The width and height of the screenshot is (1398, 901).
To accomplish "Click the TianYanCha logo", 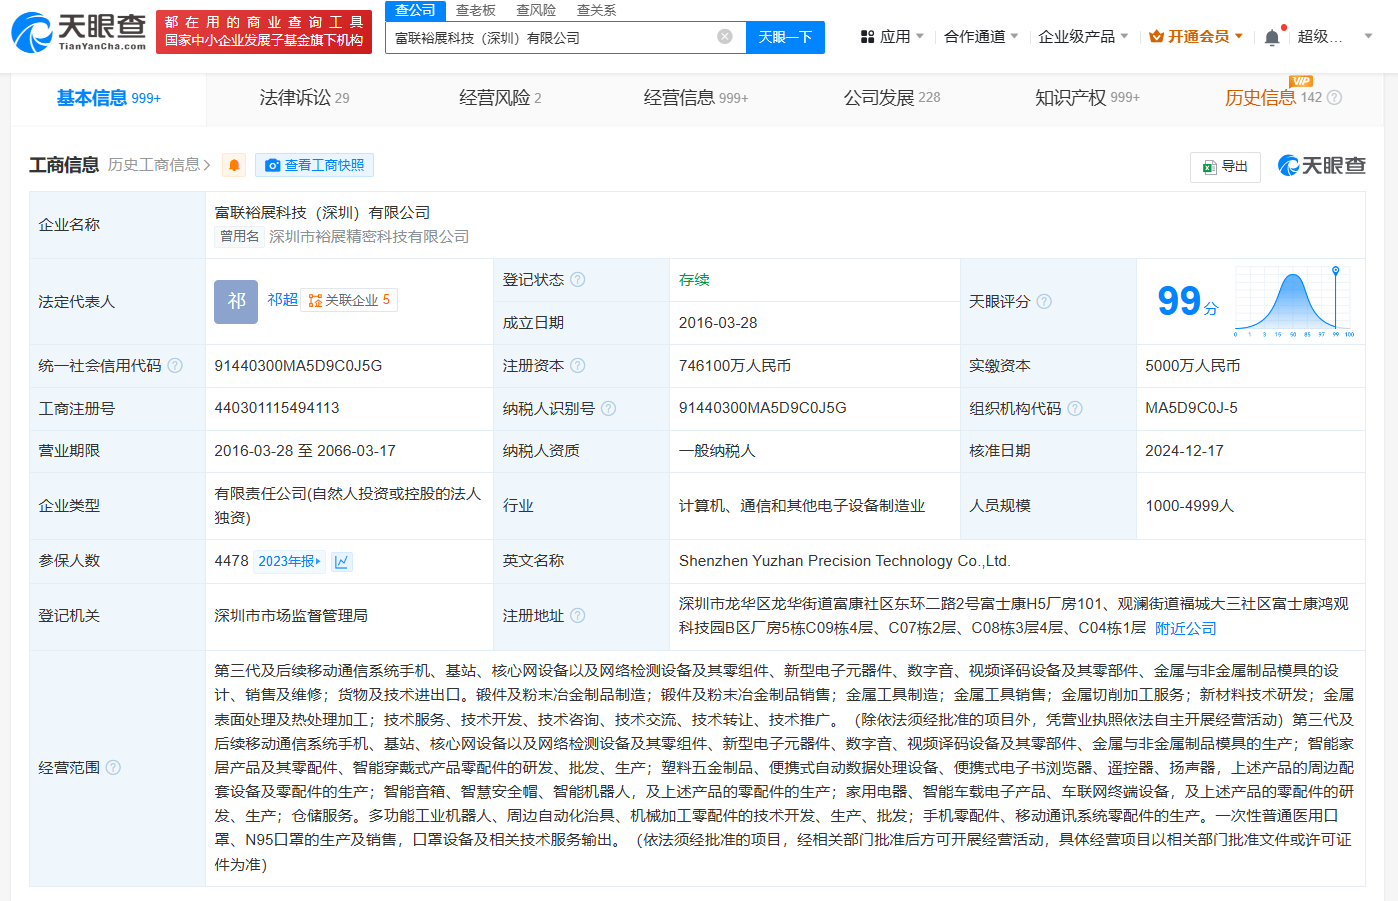I will pos(79,32).
